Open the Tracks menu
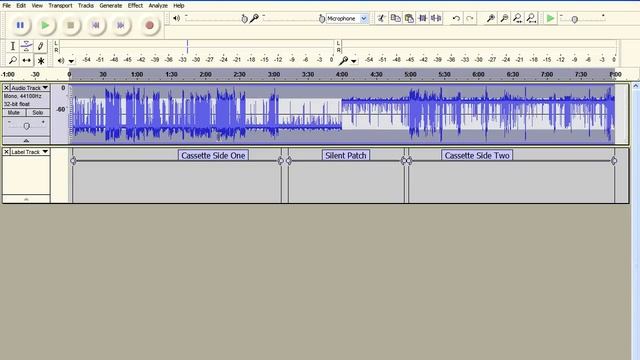 86,6
